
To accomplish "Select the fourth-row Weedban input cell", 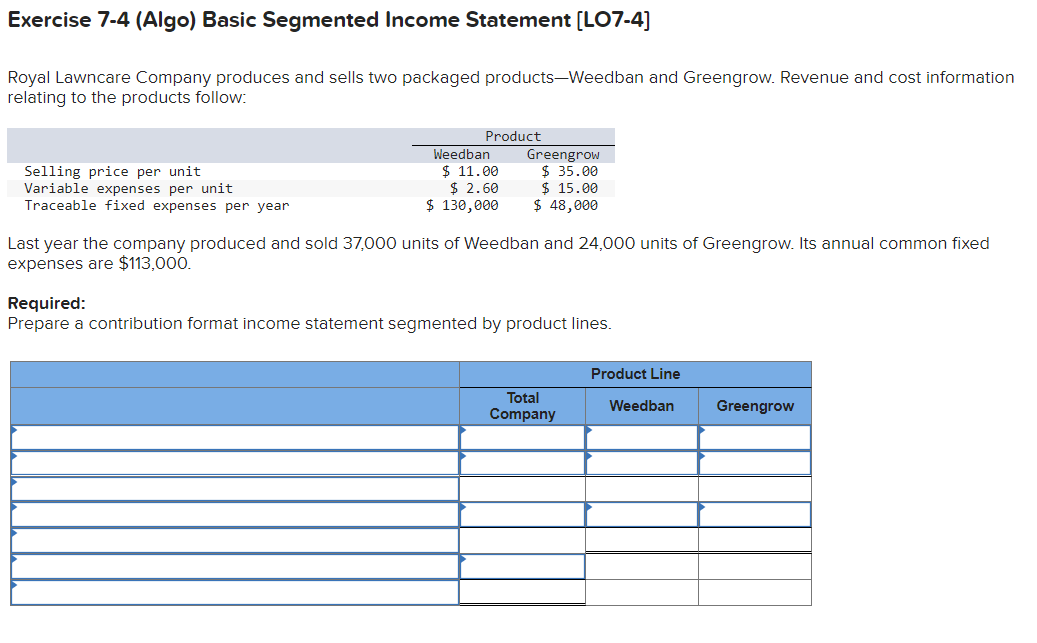I will [640, 514].
